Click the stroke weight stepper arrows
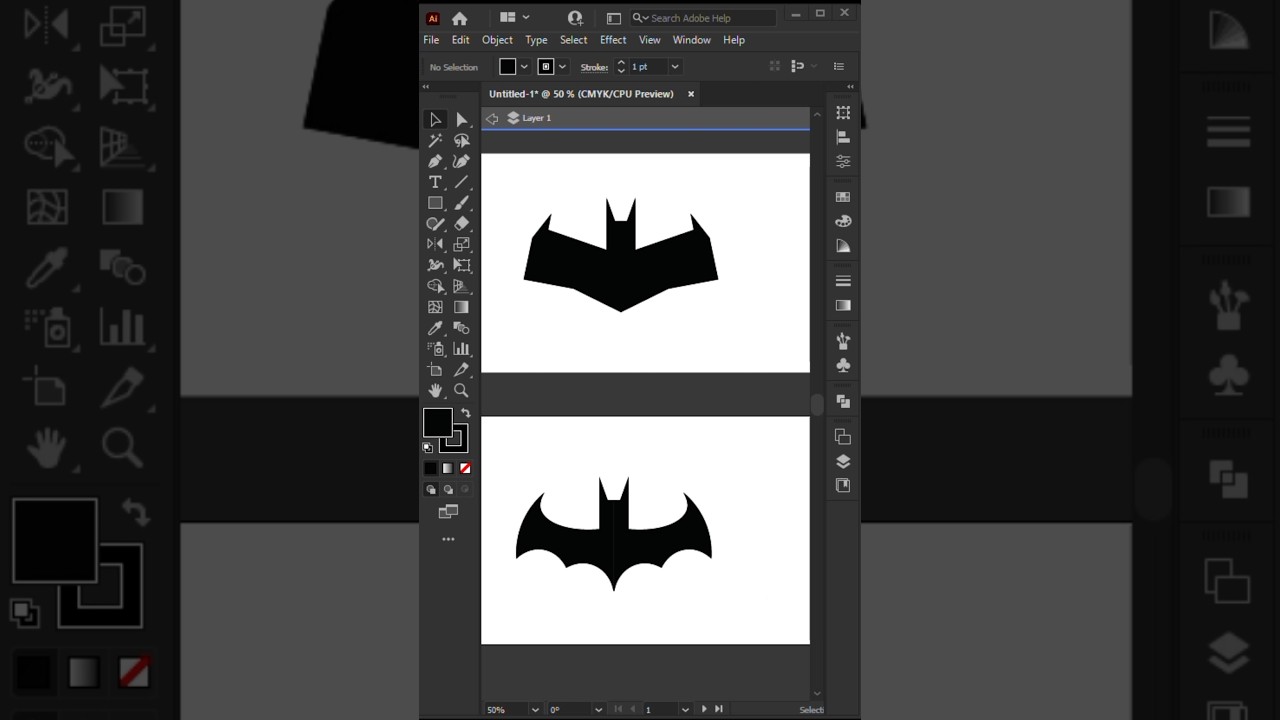This screenshot has height=720, width=1280. 621,67
